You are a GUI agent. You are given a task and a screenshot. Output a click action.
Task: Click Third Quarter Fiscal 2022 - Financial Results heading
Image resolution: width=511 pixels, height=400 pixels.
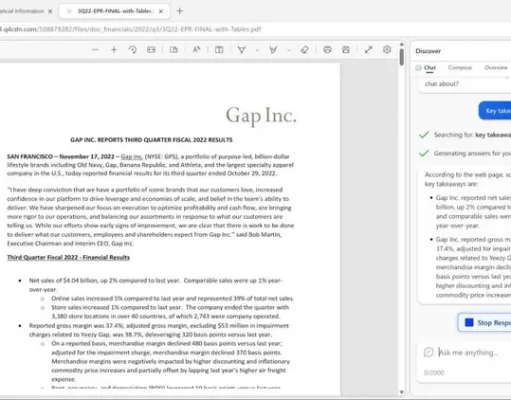tap(68, 257)
